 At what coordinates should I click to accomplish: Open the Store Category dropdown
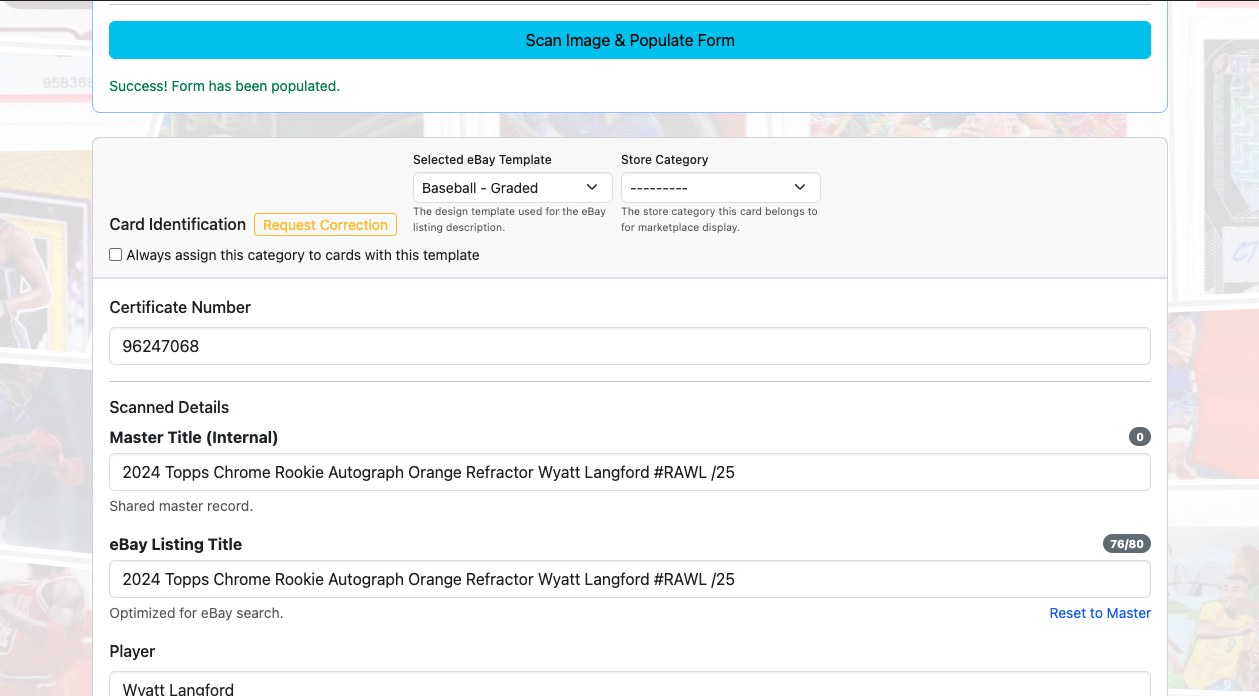(x=720, y=188)
